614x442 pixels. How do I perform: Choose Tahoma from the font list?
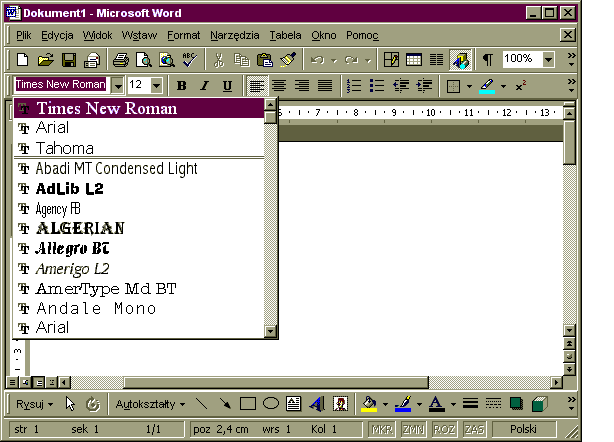[x=65, y=148]
